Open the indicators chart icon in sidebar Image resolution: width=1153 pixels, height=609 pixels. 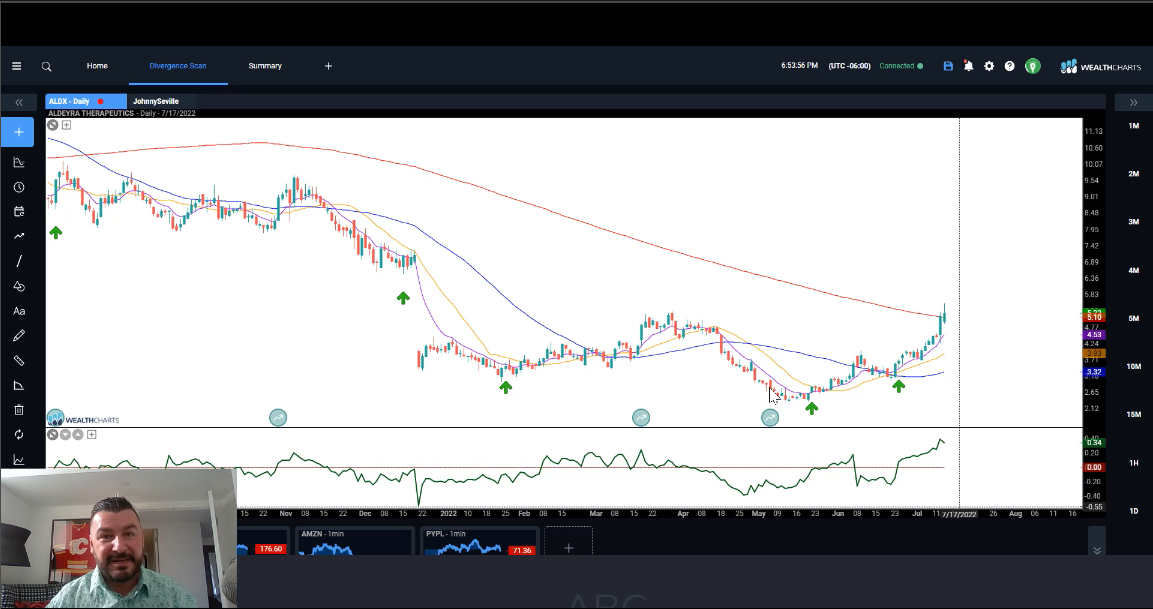click(x=18, y=163)
